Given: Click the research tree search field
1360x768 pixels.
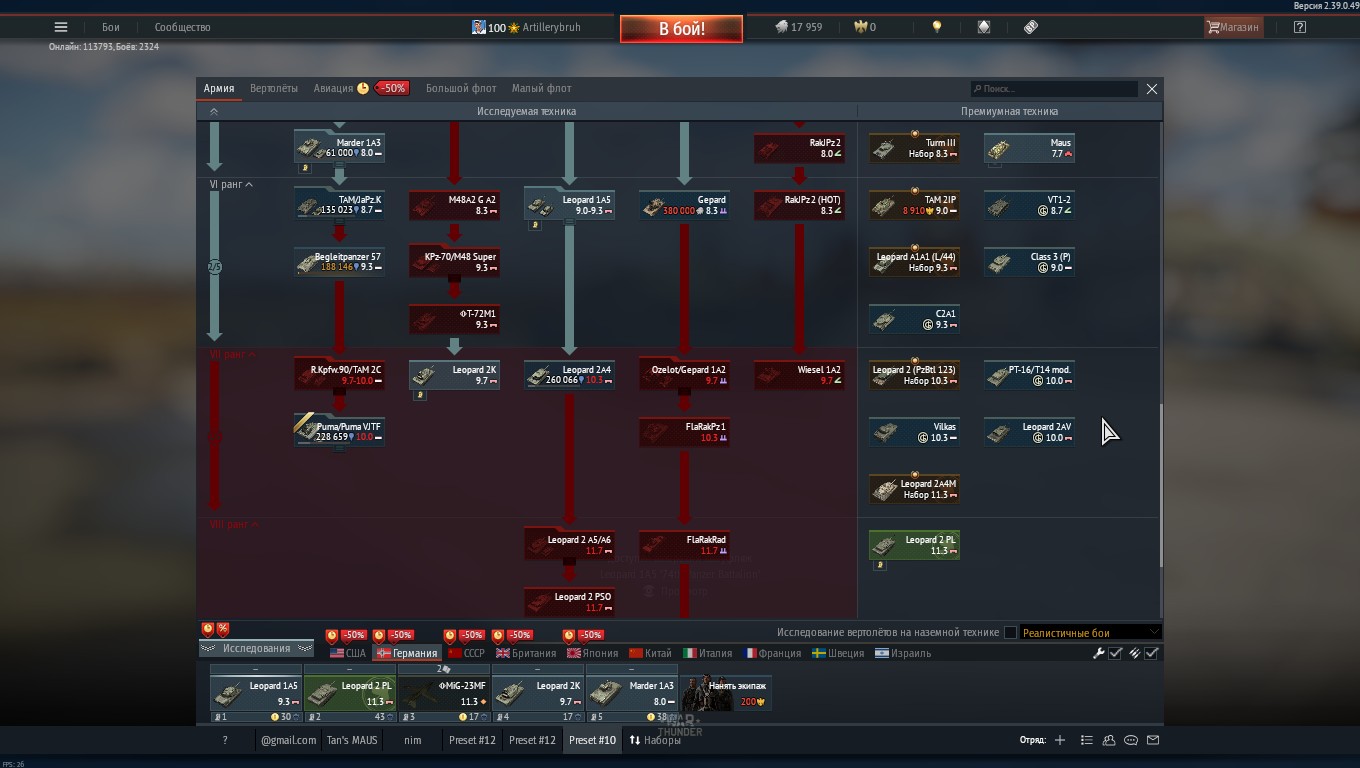Looking at the screenshot, I should tap(1054, 89).
